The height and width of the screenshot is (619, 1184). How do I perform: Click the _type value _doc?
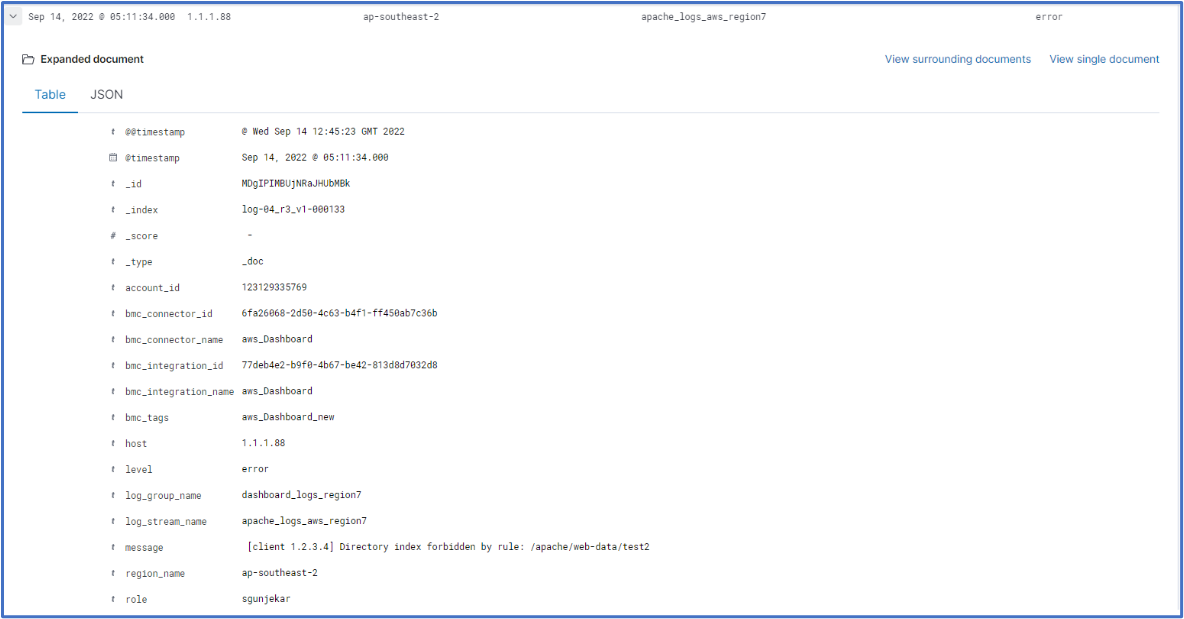coord(252,261)
